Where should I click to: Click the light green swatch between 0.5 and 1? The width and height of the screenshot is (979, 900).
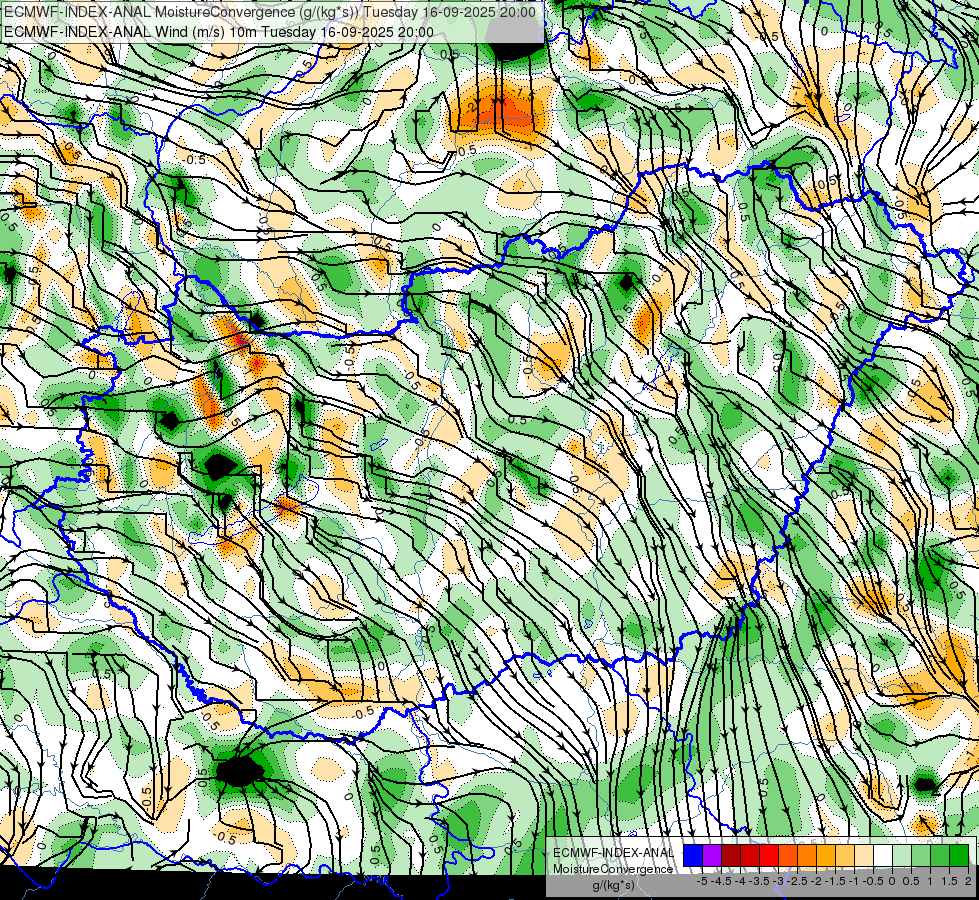[921, 856]
